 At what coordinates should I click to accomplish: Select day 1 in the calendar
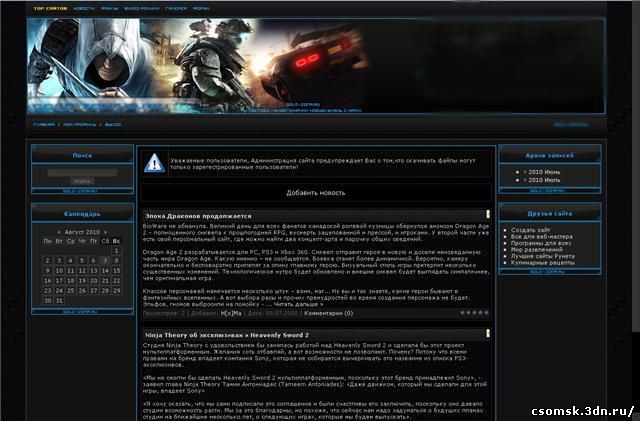pos(117,251)
